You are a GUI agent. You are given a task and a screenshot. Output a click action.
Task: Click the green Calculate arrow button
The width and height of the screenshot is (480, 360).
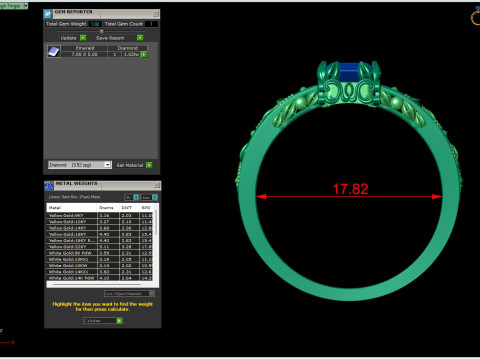pos(119,321)
